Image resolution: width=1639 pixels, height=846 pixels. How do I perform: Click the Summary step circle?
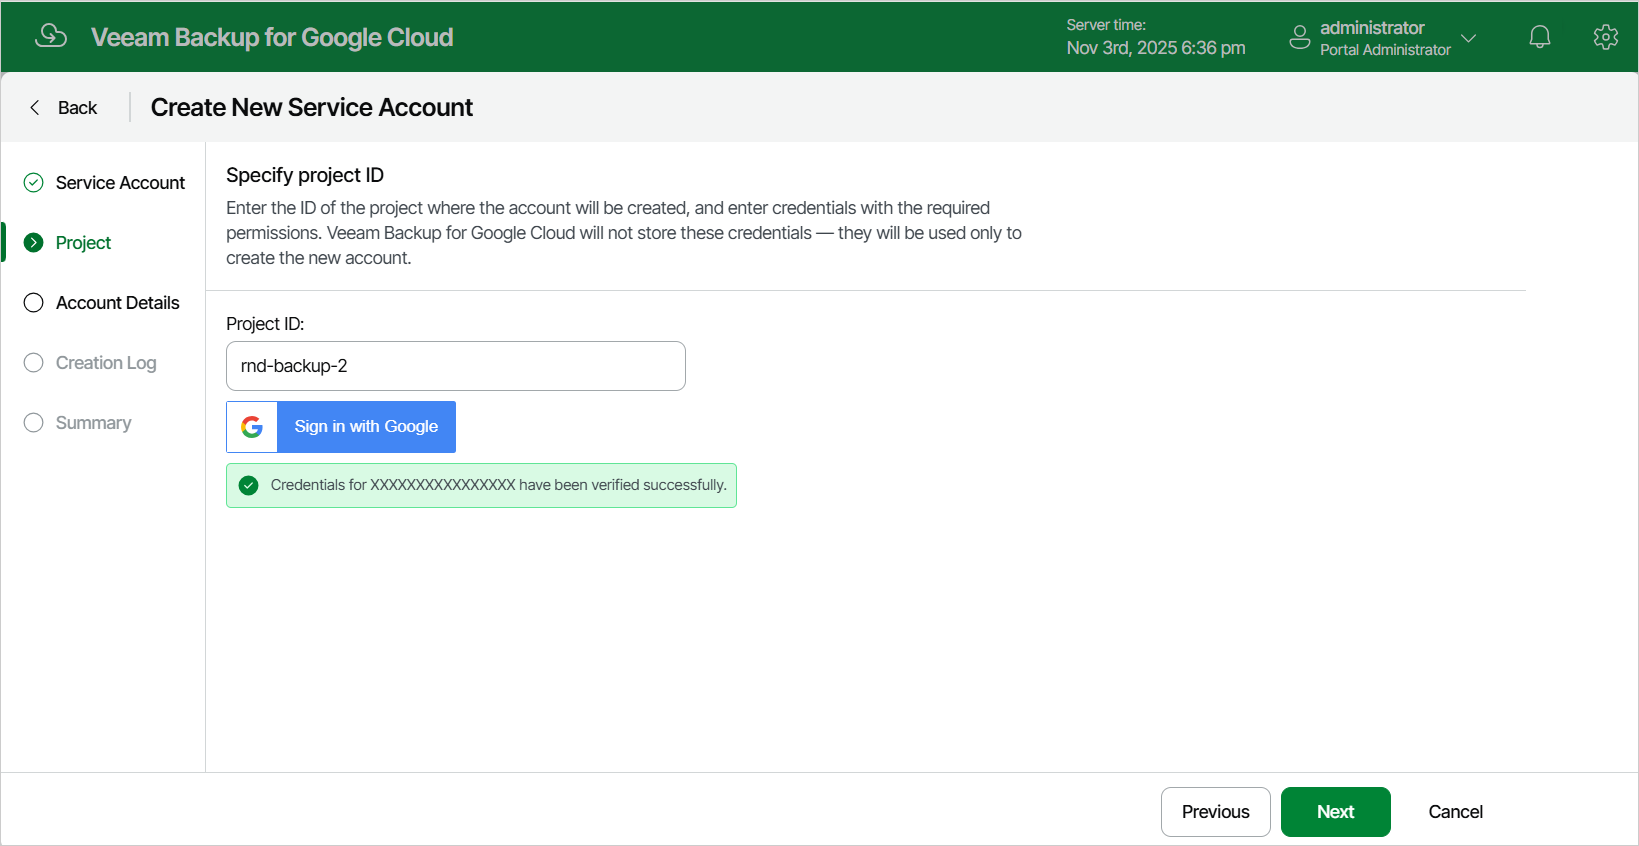pyautogui.click(x=34, y=422)
